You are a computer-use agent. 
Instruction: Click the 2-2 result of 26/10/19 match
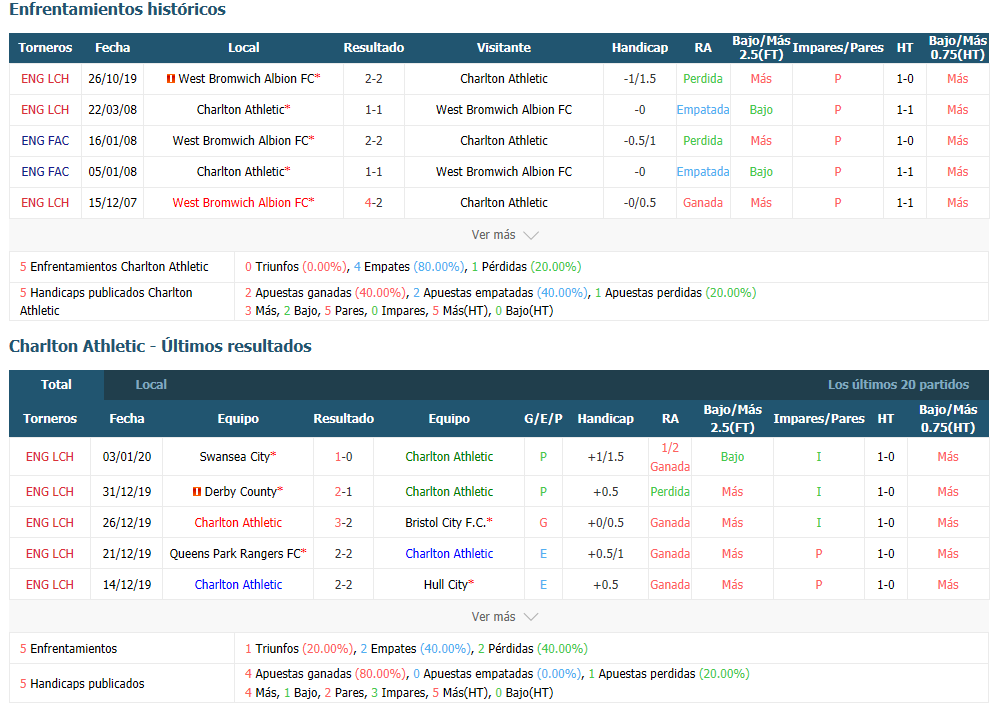(374, 79)
